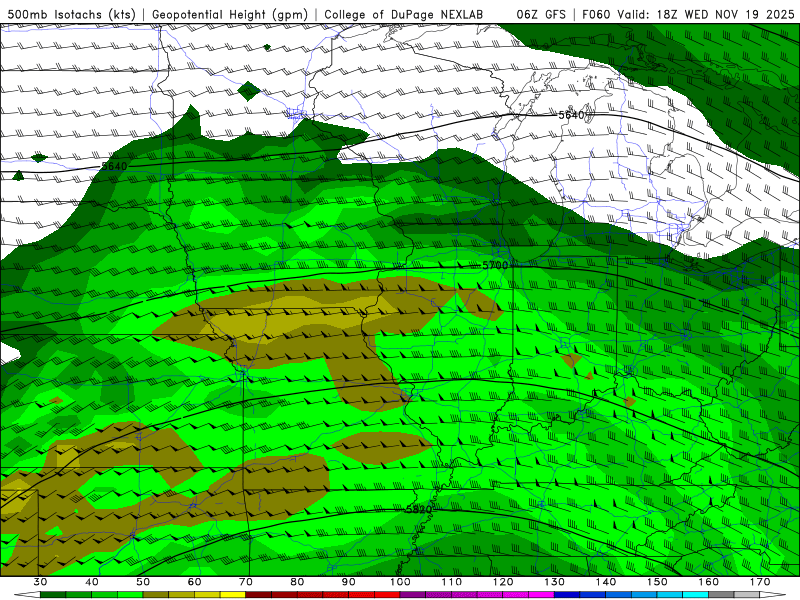Click the dark gray swatch just above 160 kts
Viewport: 800px width, 600px height.
click(x=722, y=595)
